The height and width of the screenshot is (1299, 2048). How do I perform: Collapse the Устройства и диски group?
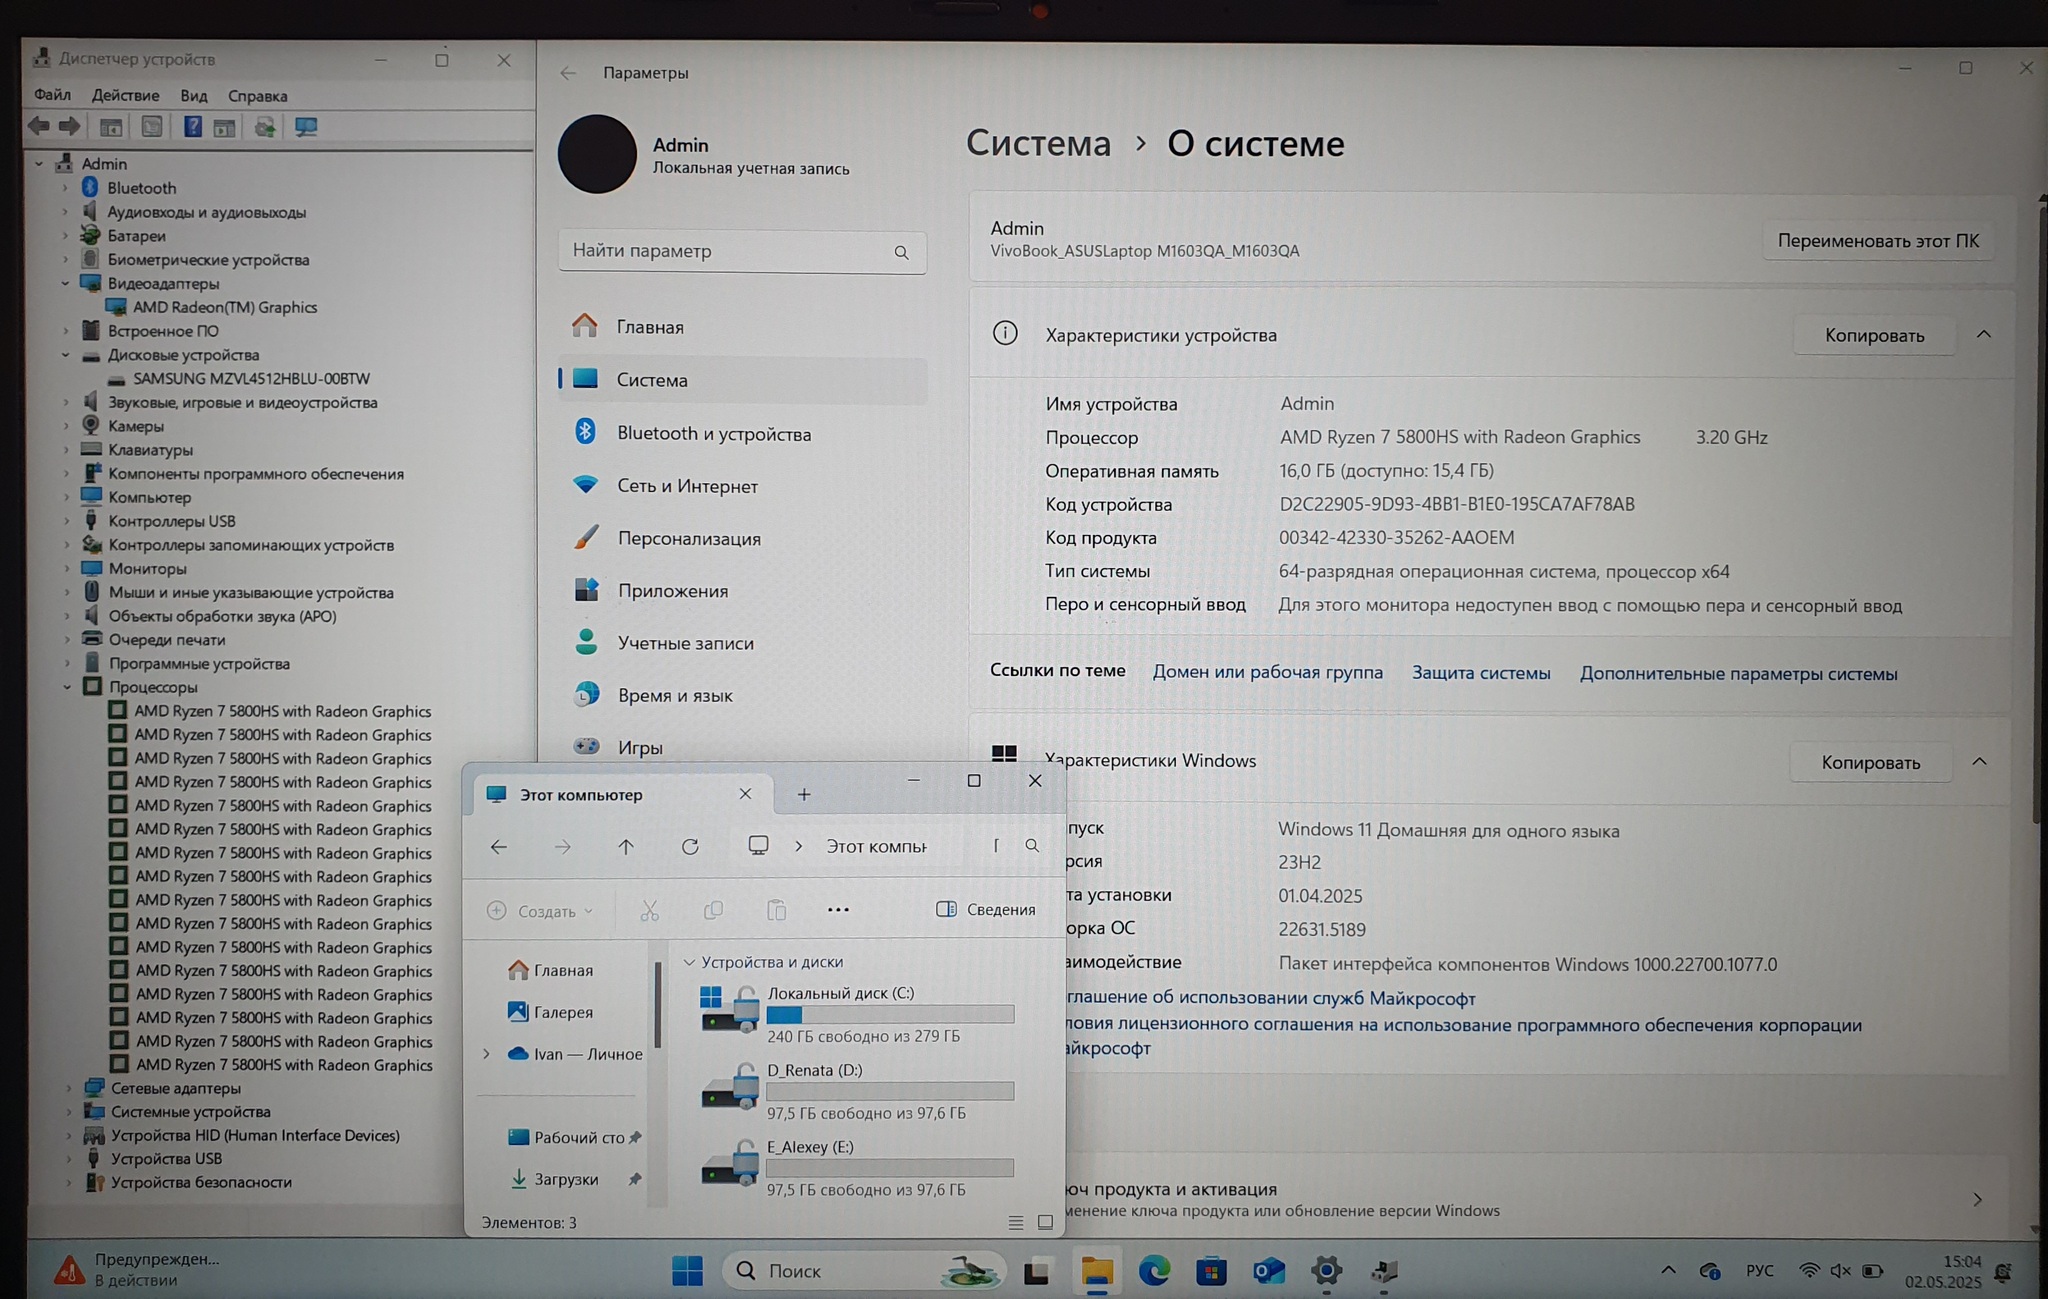coord(689,962)
